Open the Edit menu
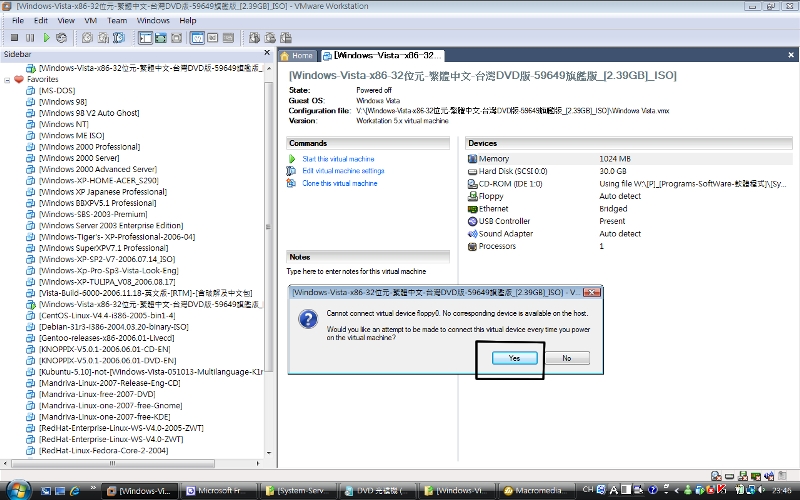Viewport: 800px width, 500px height. click(41, 20)
